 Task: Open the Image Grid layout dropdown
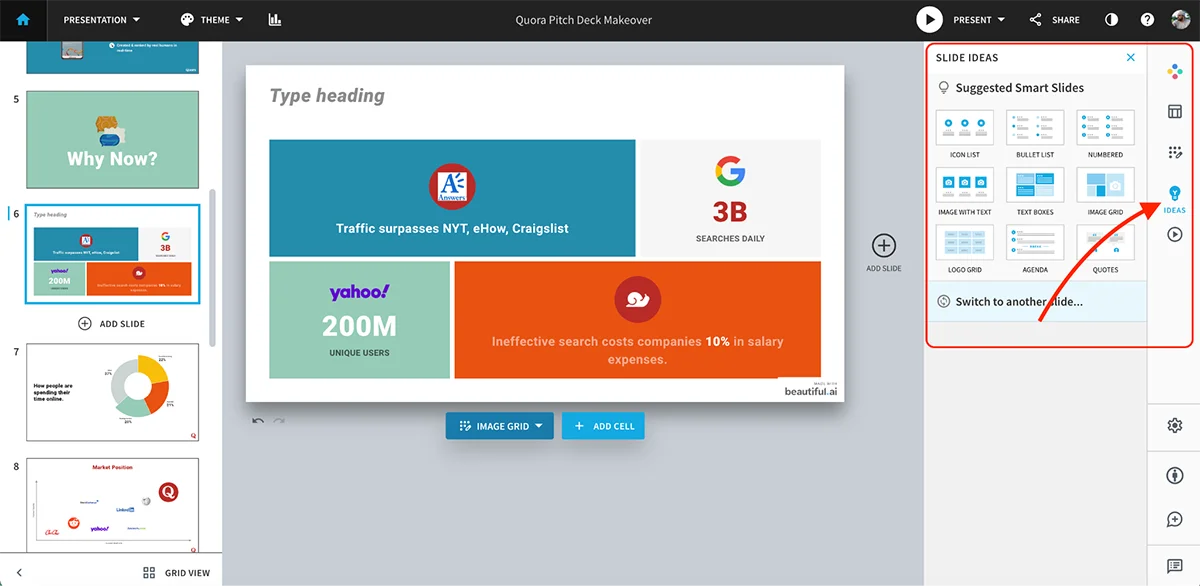pos(499,426)
